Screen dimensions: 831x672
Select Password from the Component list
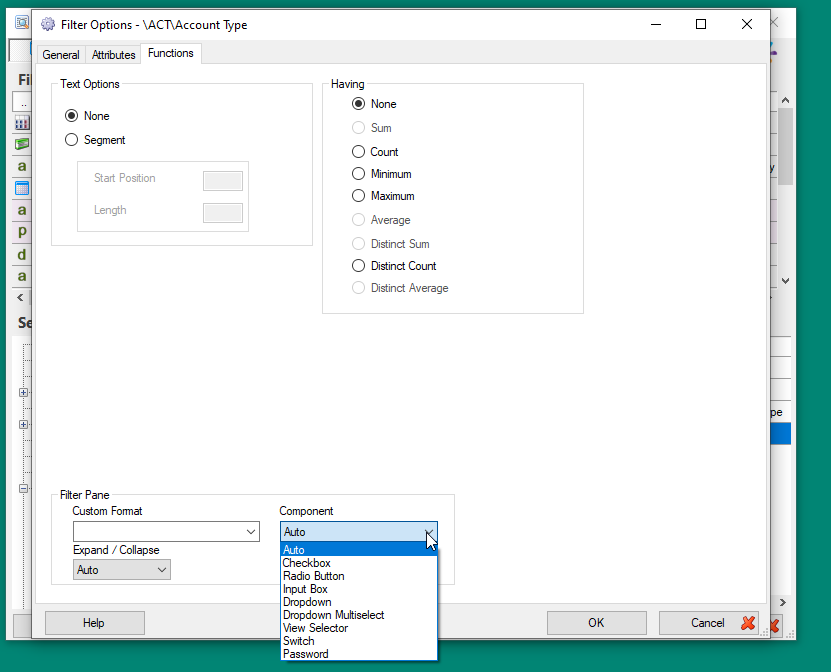pyautogui.click(x=359, y=654)
